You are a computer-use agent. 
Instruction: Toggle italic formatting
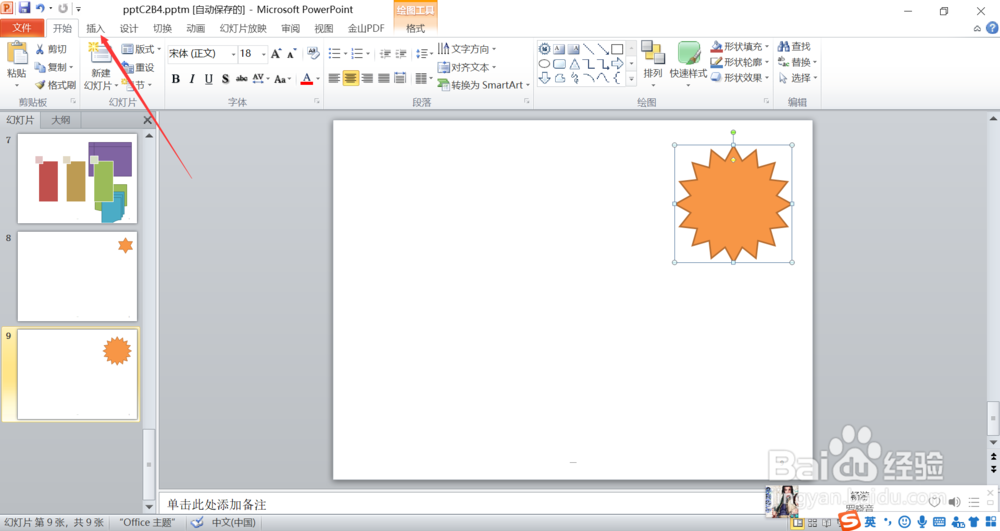192,78
